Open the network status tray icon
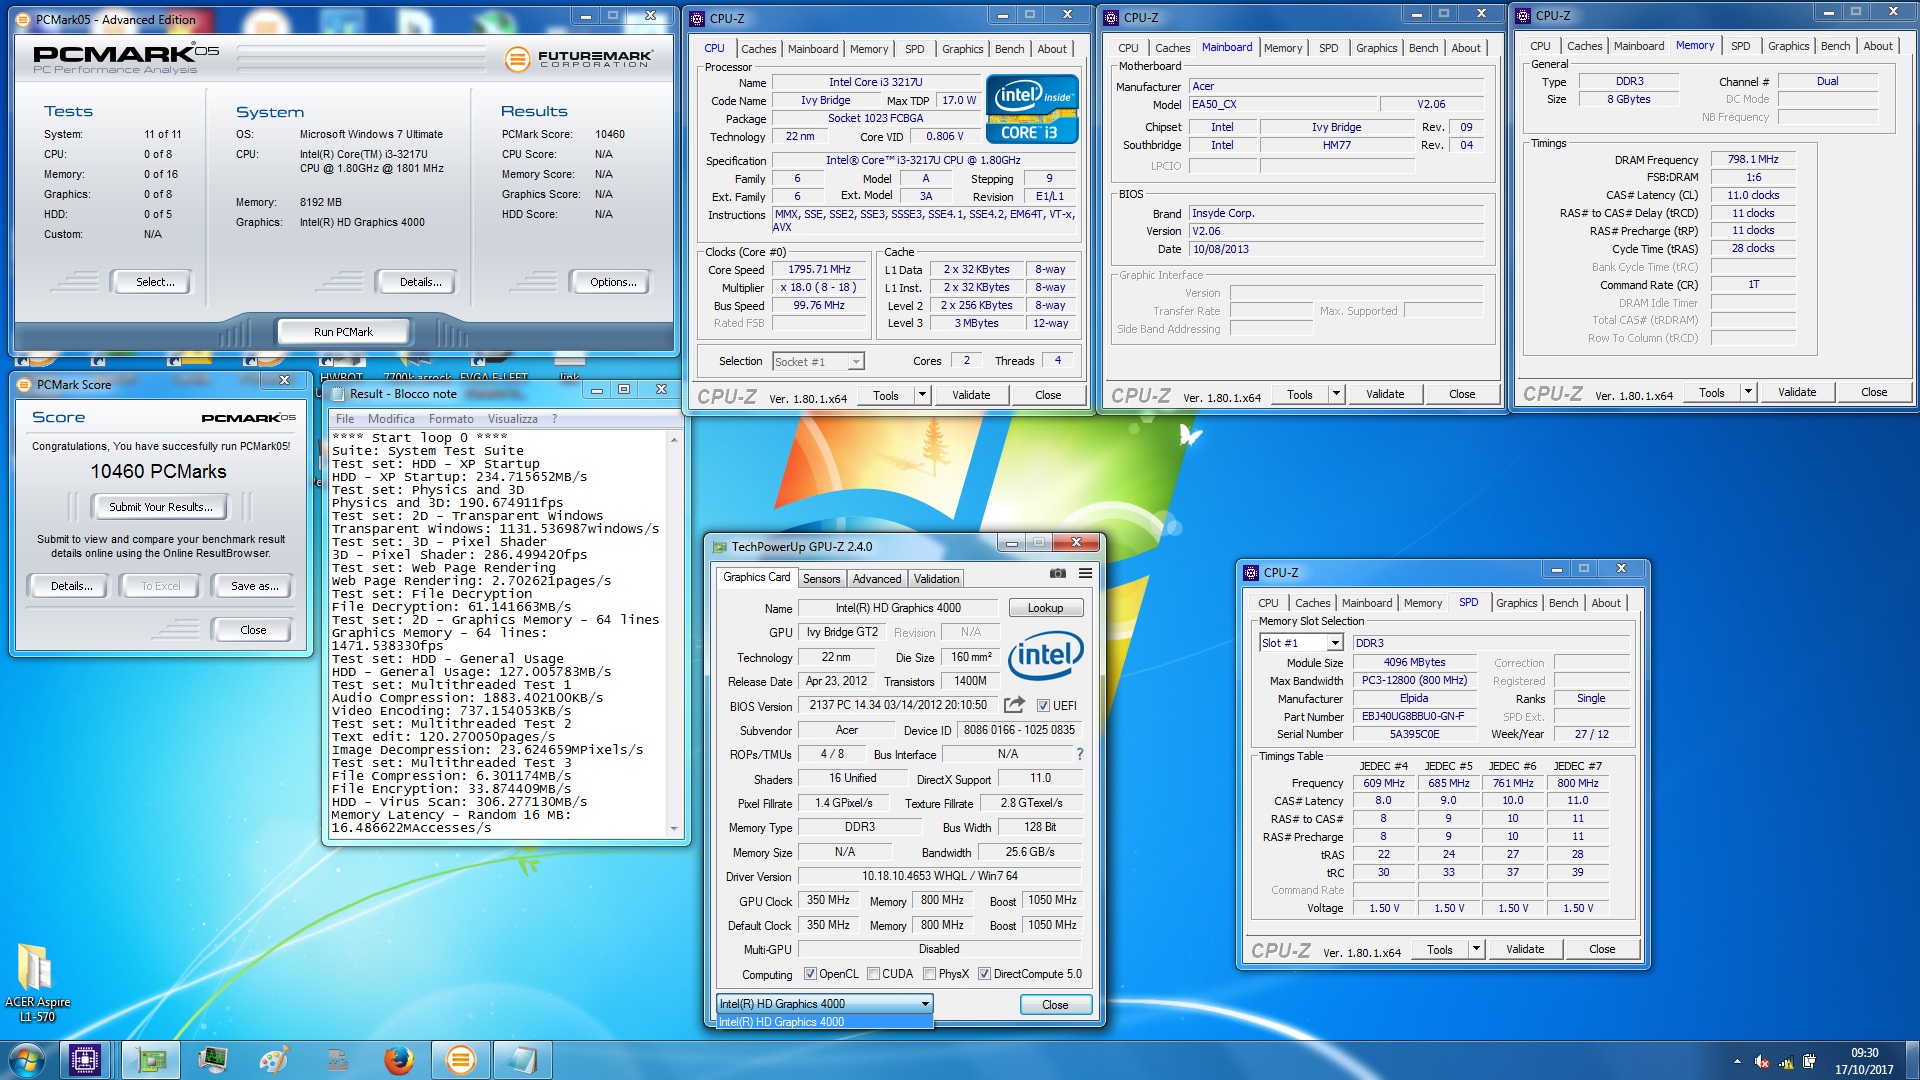 click(1786, 1062)
